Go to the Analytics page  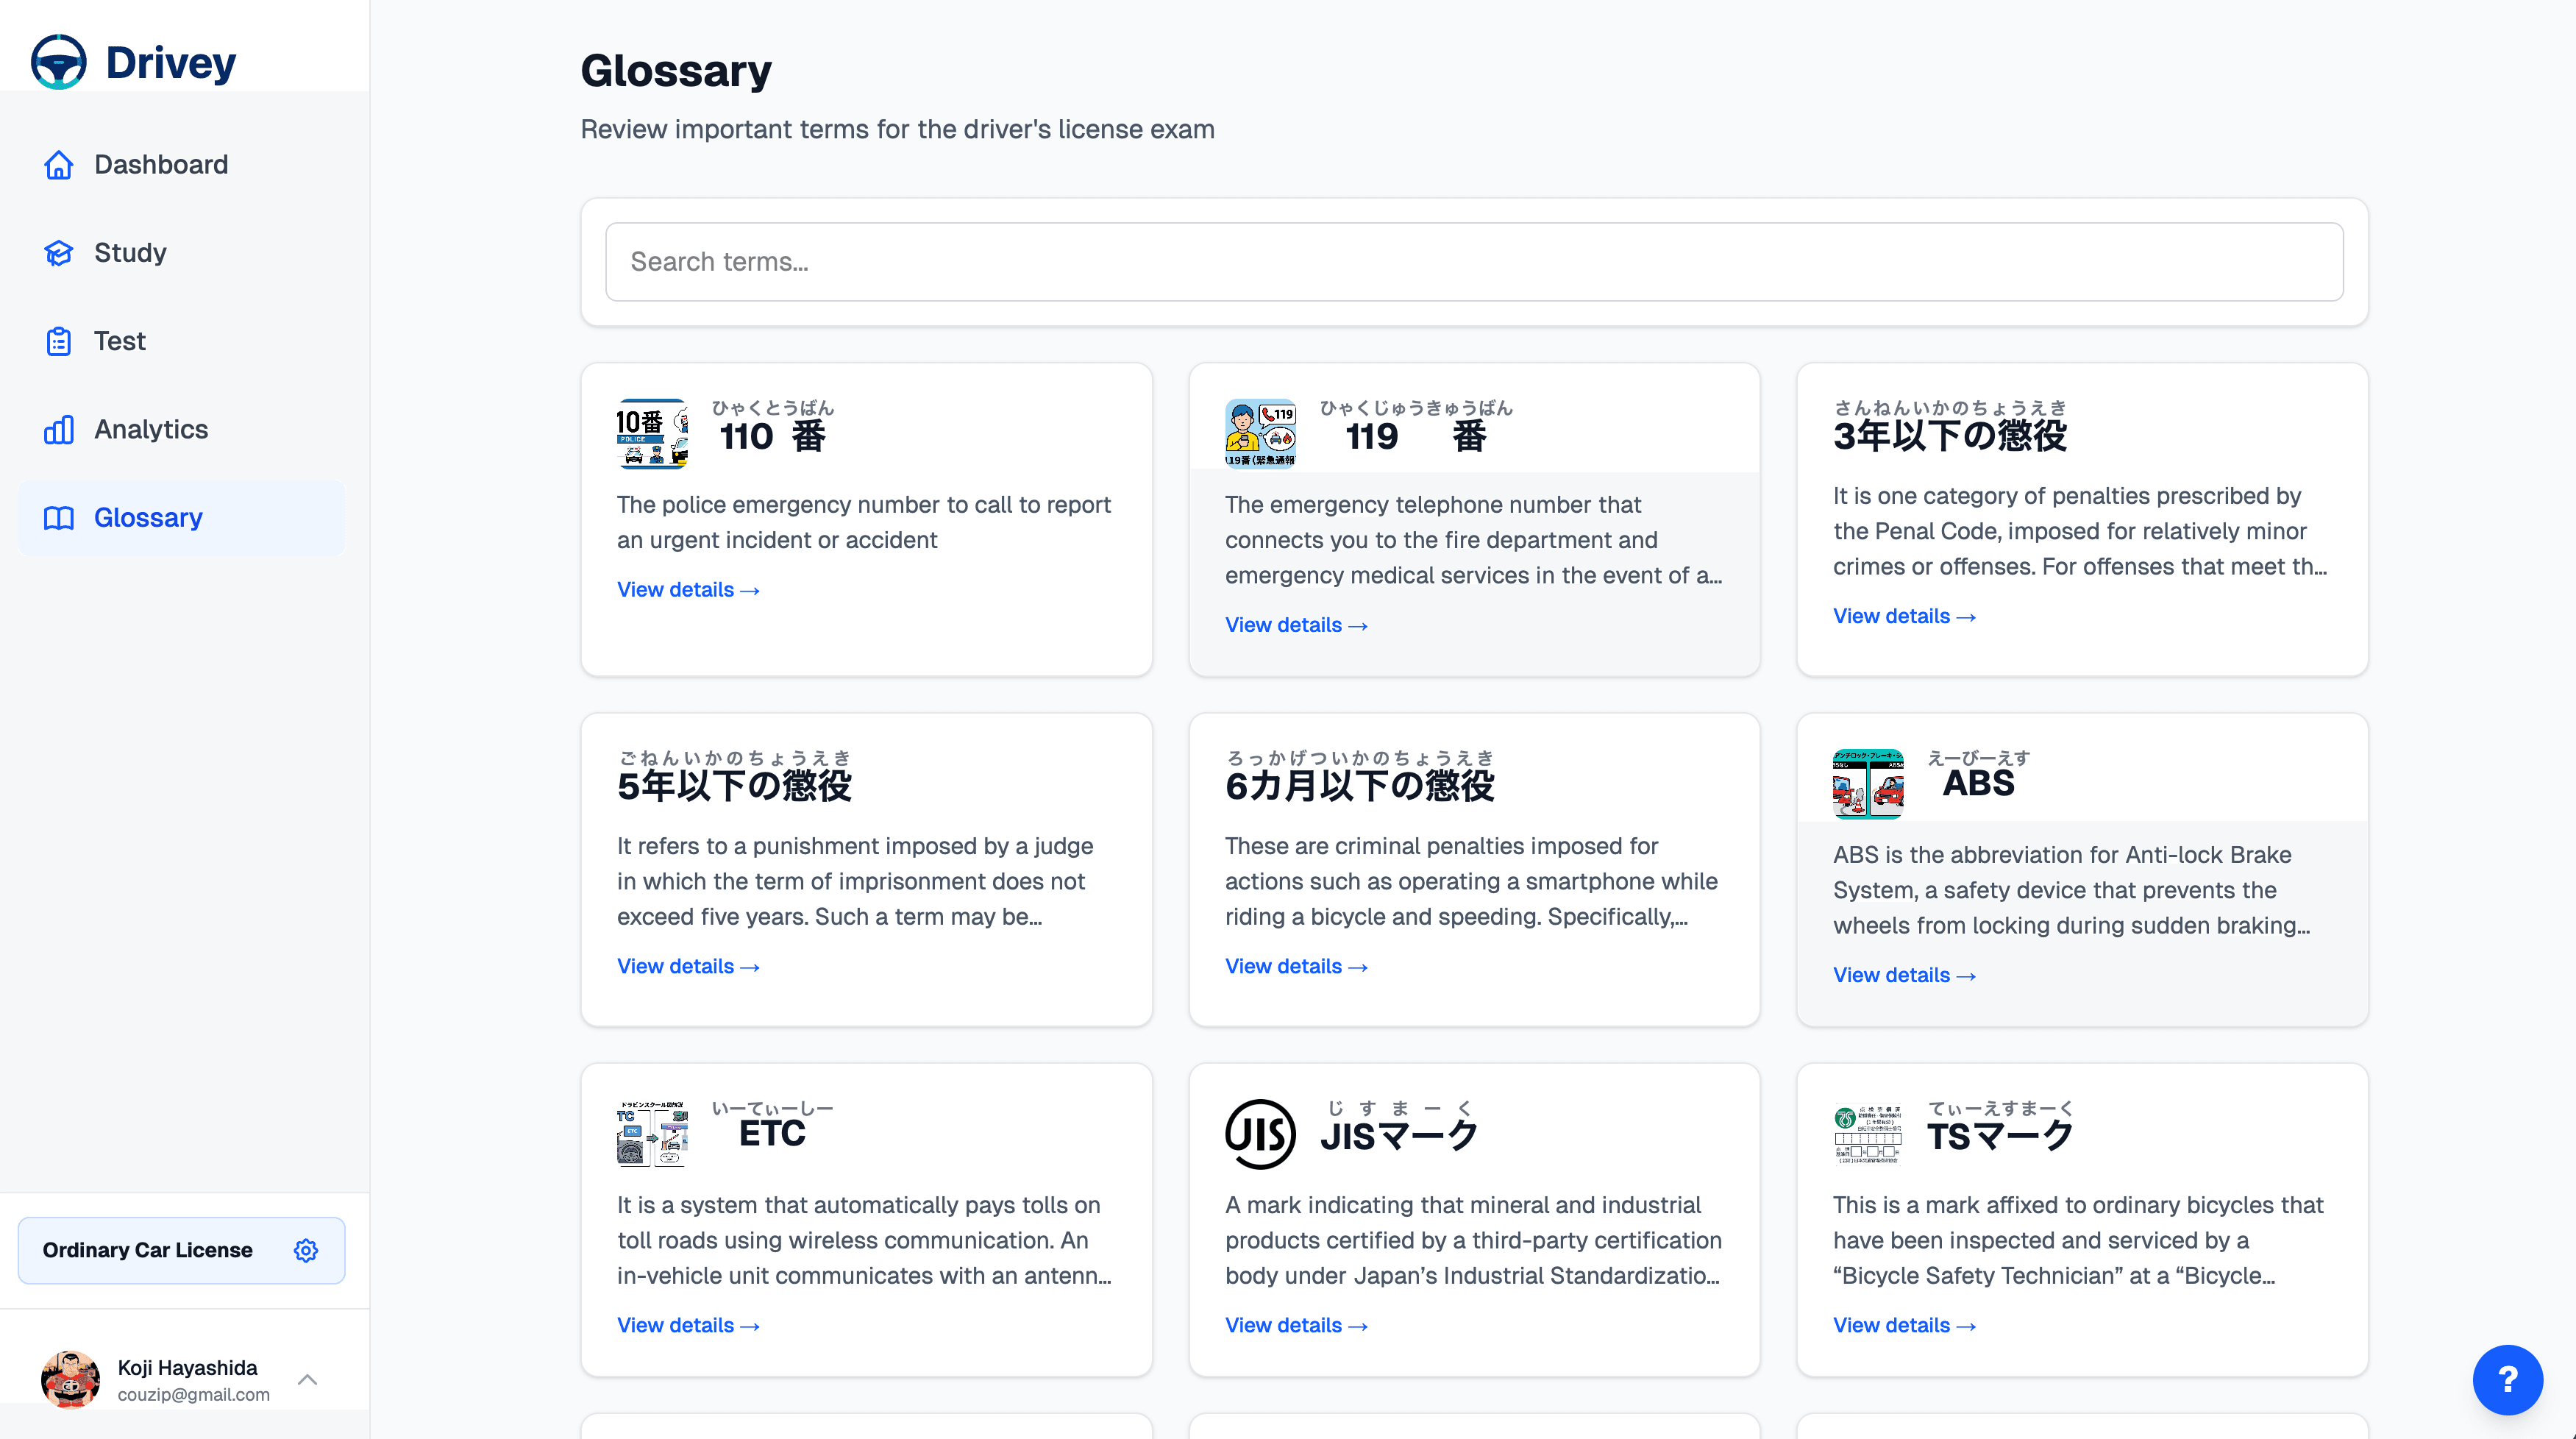(151, 430)
